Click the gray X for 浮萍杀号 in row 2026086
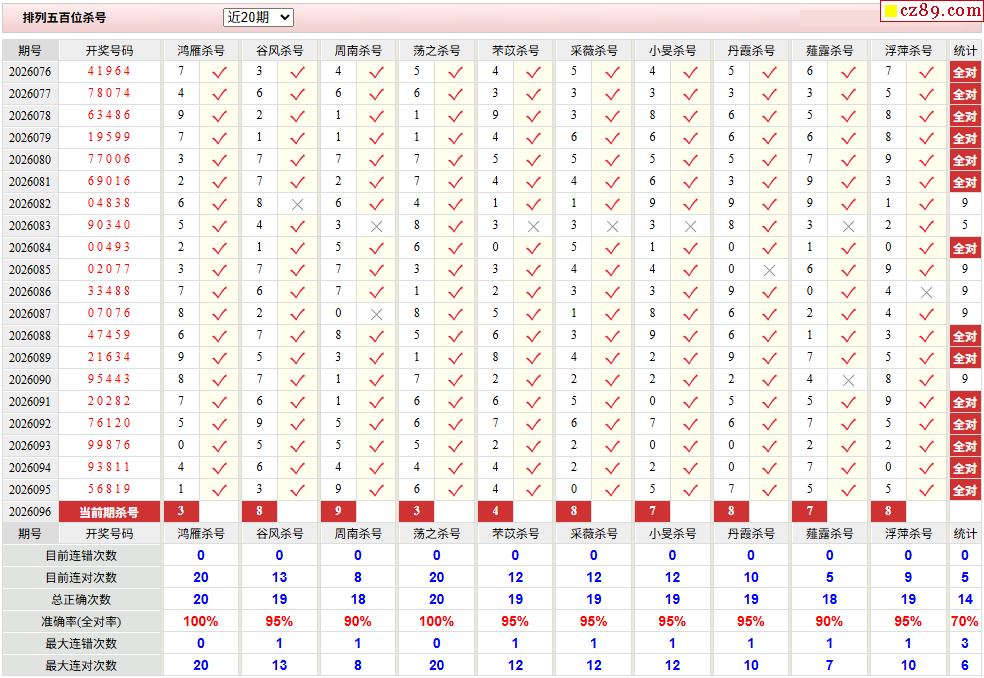The width and height of the screenshot is (984, 678). tap(926, 292)
